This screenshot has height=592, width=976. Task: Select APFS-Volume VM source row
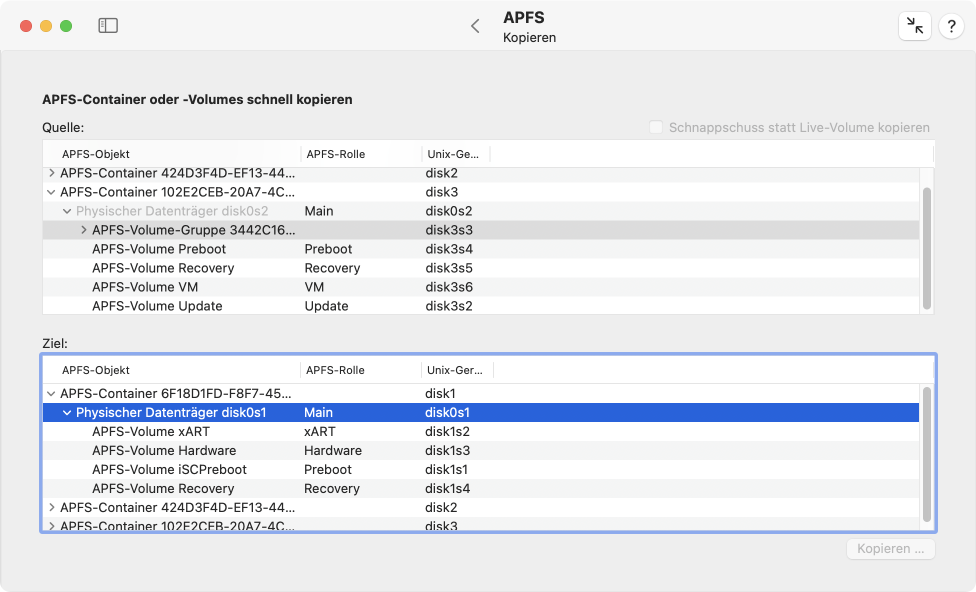click(x=481, y=287)
